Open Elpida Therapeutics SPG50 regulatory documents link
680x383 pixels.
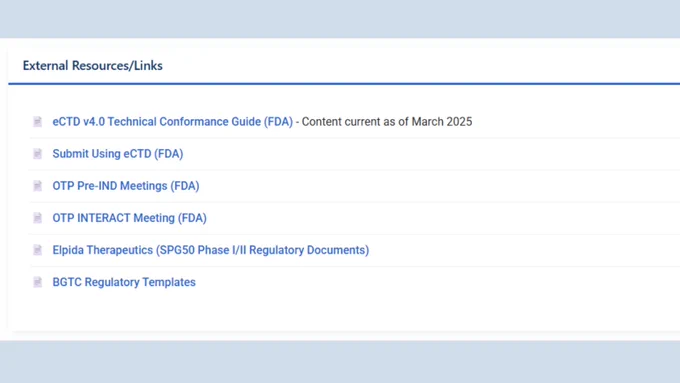pos(211,250)
